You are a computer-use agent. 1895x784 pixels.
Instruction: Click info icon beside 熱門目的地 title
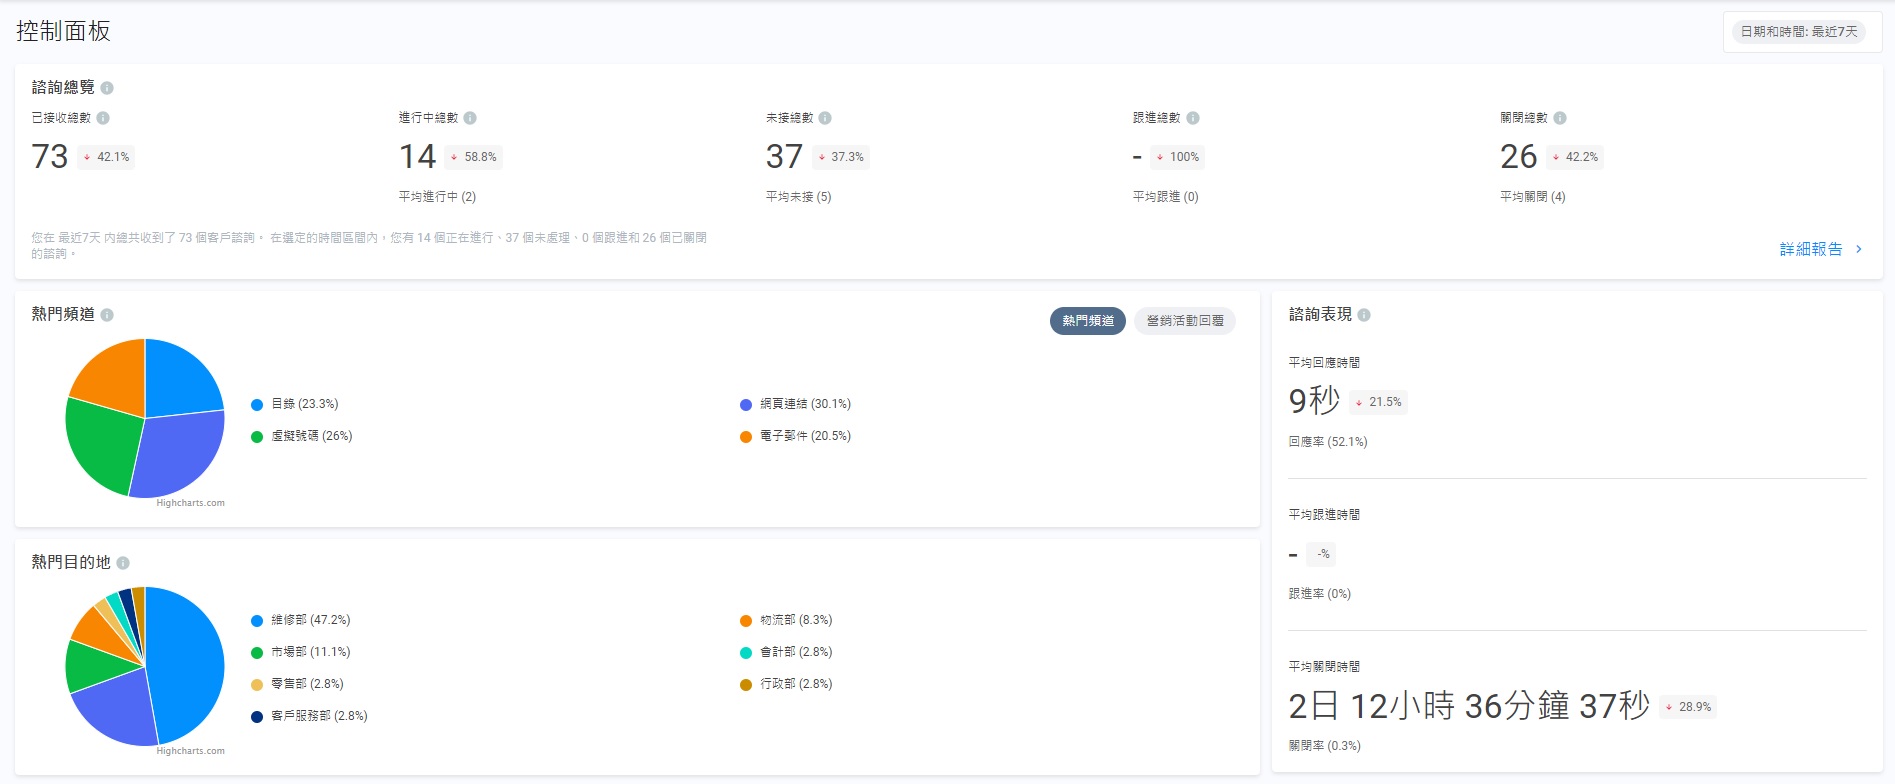[123, 563]
